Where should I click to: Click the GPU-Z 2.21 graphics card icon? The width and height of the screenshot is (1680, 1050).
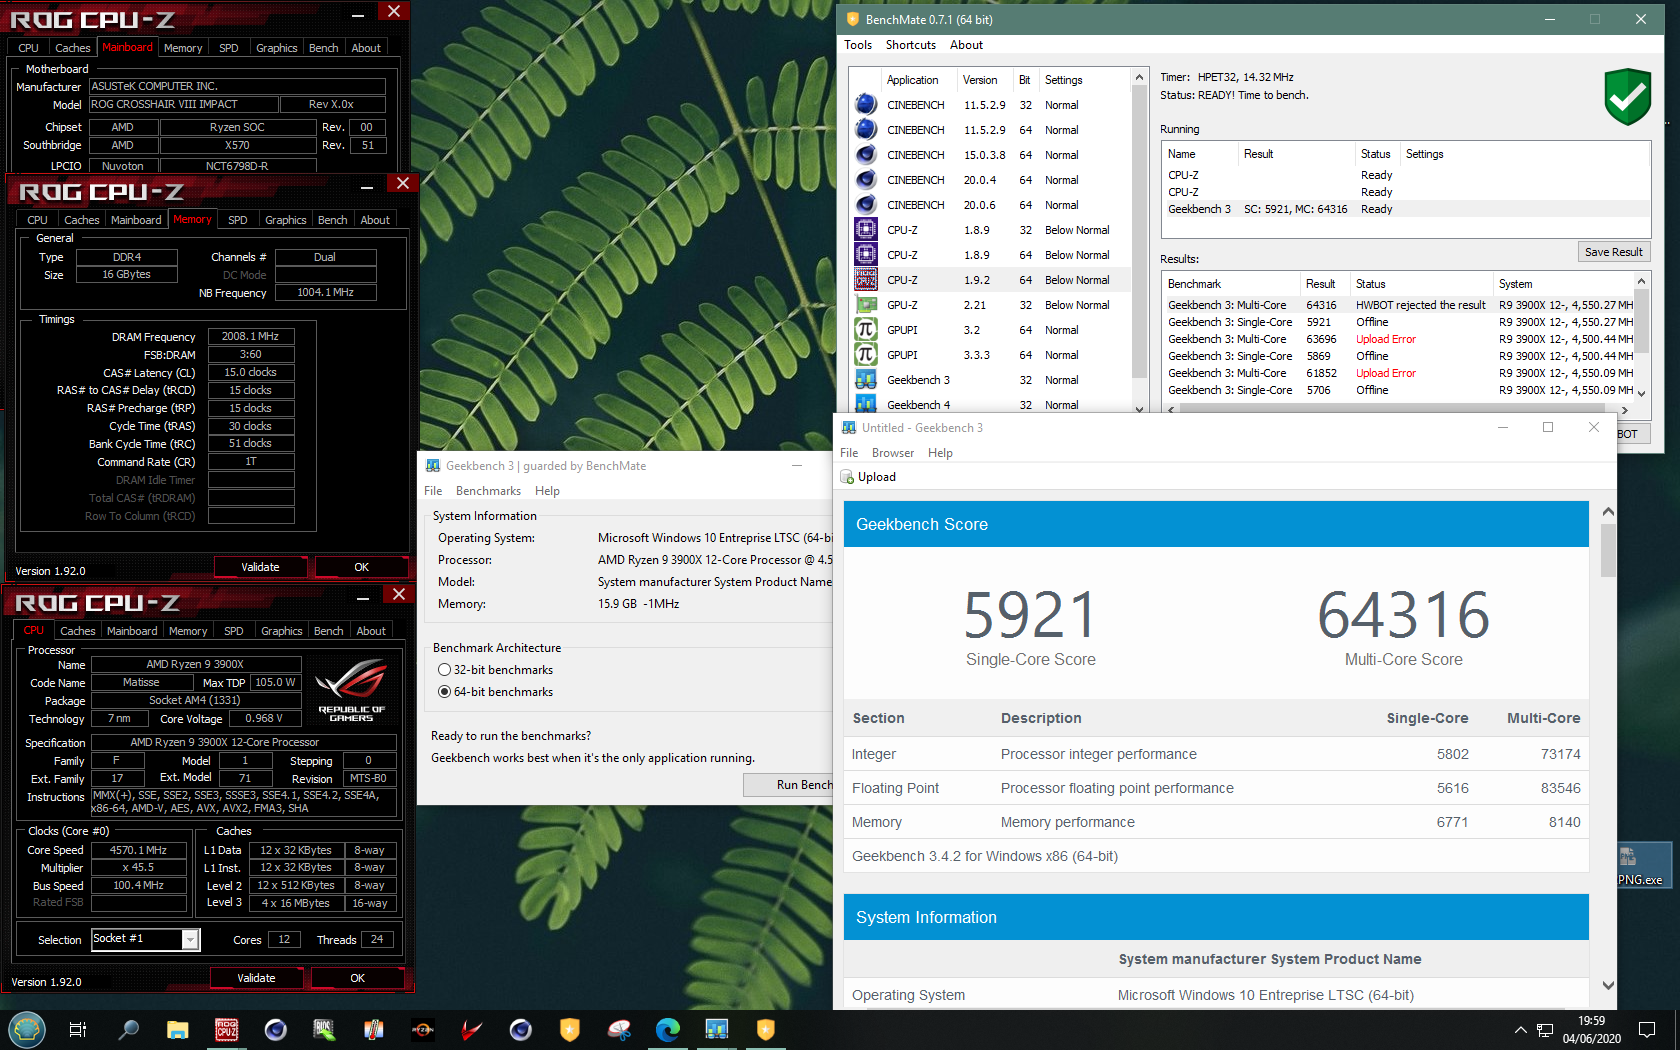(x=866, y=304)
